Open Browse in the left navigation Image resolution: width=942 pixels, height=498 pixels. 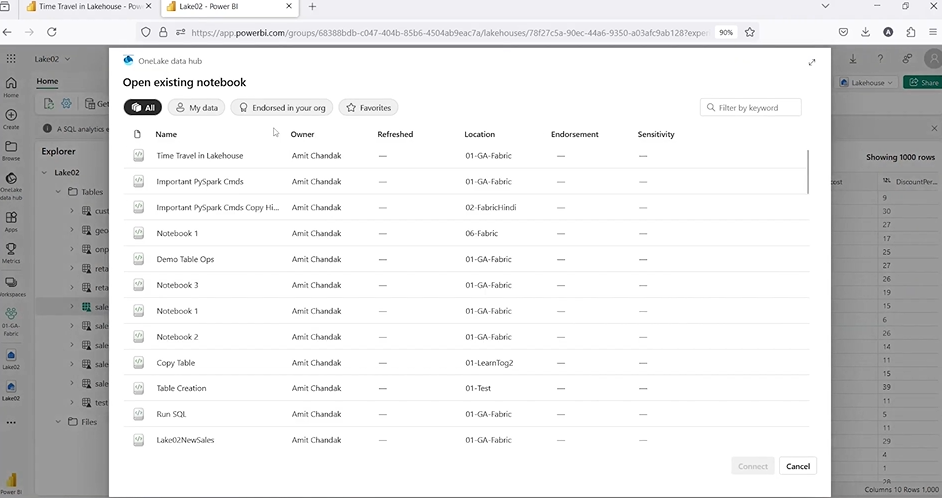coord(11,151)
